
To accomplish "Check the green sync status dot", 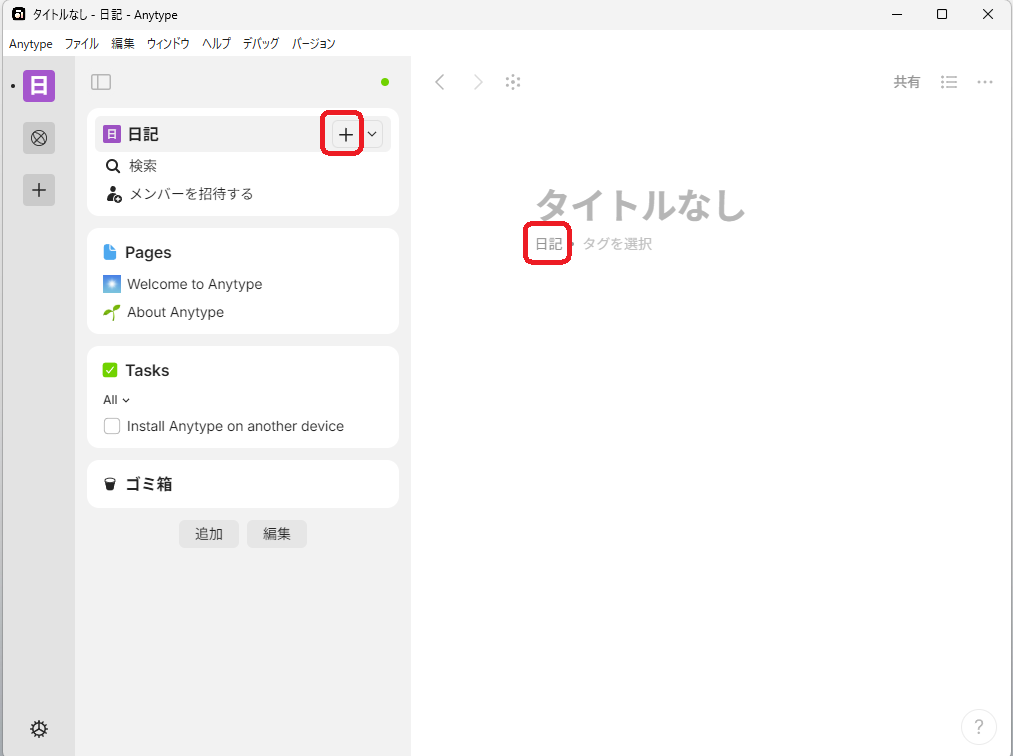I will (x=385, y=82).
